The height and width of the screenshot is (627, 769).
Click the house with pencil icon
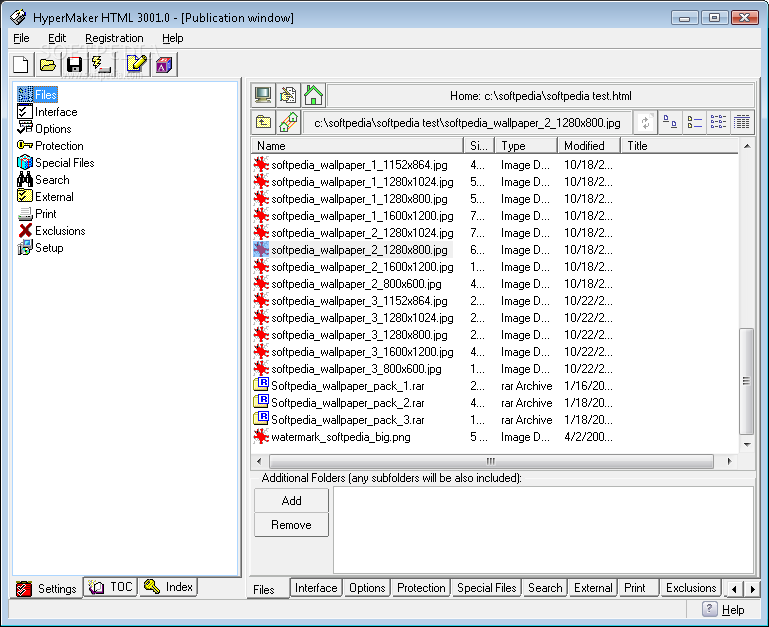tap(289, 122)
